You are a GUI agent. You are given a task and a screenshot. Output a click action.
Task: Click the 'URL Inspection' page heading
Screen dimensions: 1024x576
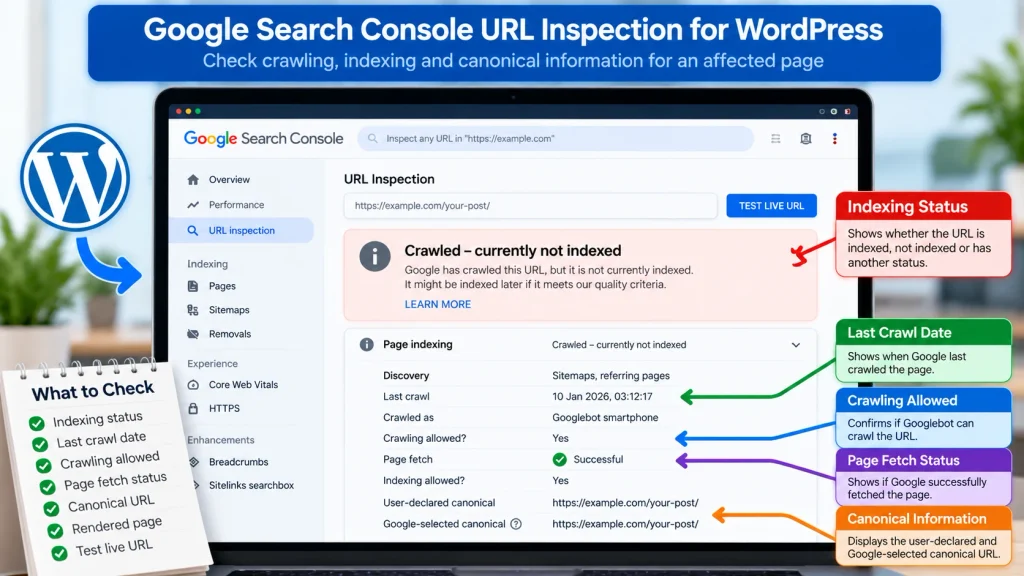389,179
